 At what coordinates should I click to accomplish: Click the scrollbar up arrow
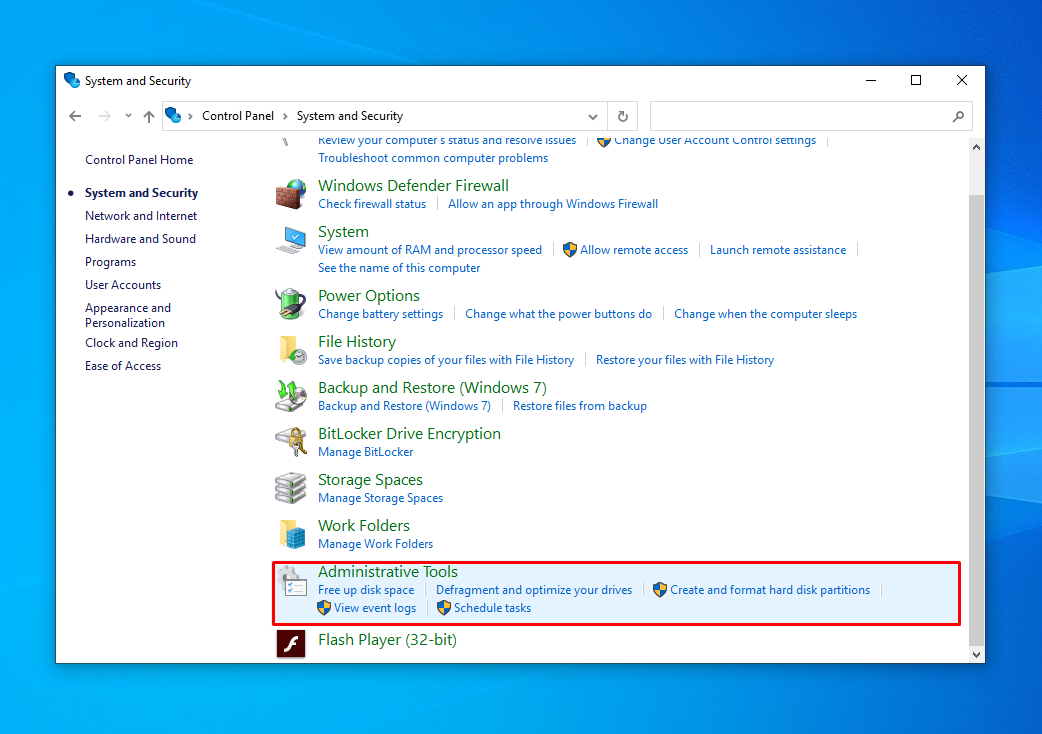click(976, 147)
